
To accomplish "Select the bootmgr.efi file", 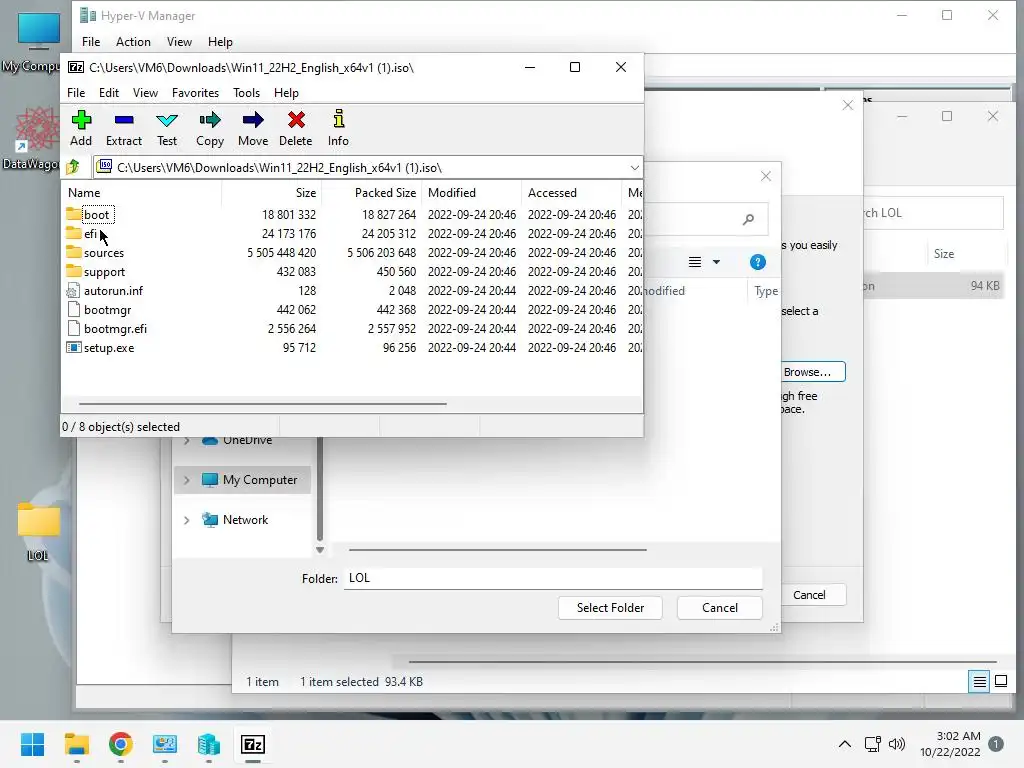I will pyautogui.click(x=115, y=328).
